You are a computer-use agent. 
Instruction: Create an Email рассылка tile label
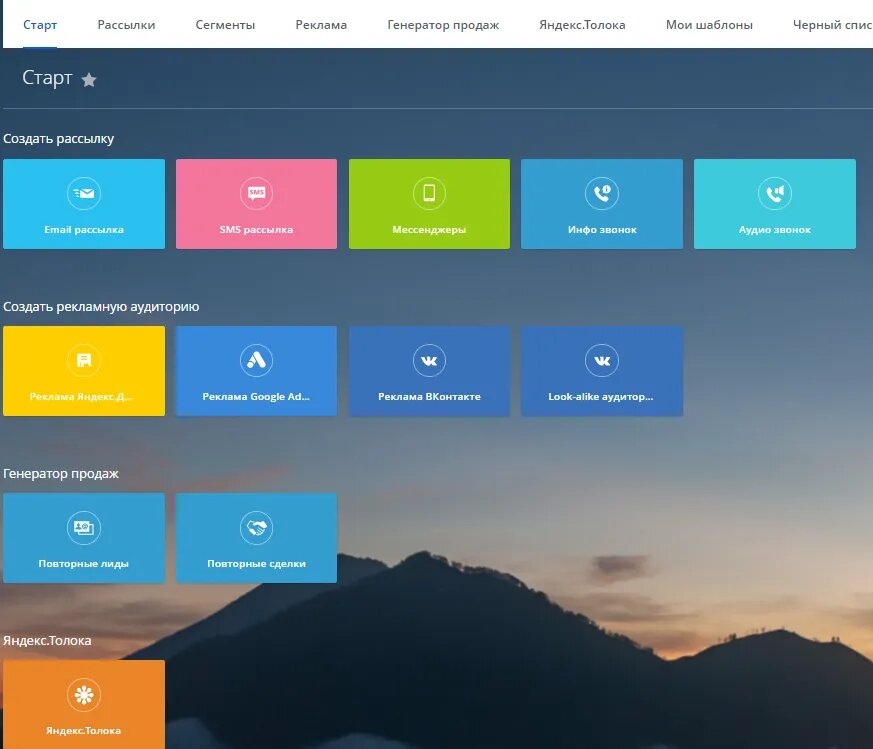pyautogui.click(x=84, y=229)
